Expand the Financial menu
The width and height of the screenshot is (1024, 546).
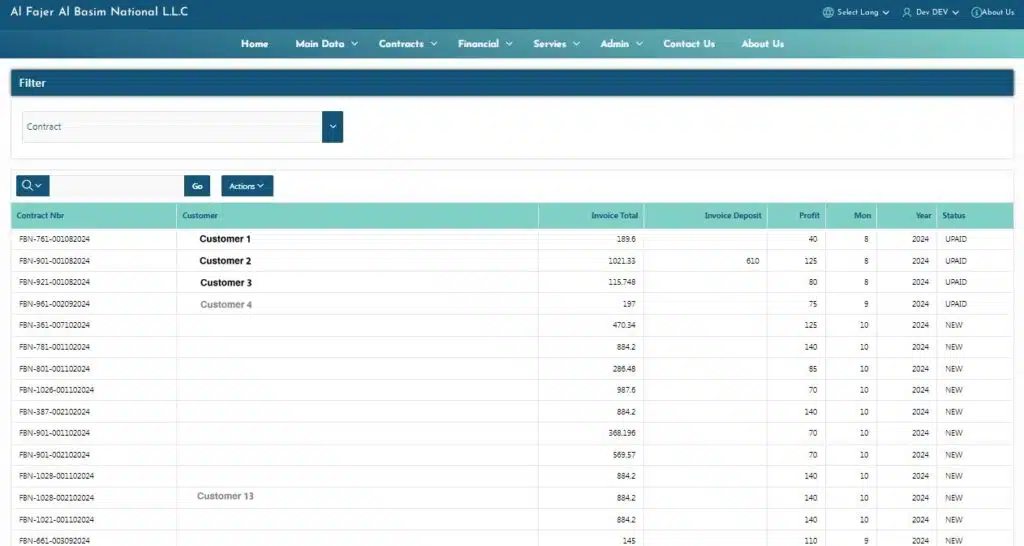(485, 44)
